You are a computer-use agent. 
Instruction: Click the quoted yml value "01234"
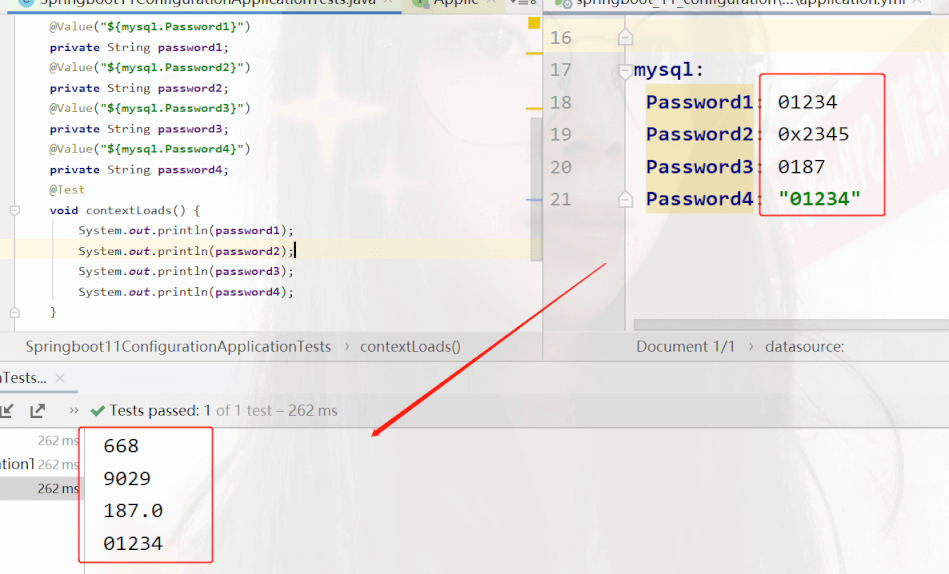819,199
